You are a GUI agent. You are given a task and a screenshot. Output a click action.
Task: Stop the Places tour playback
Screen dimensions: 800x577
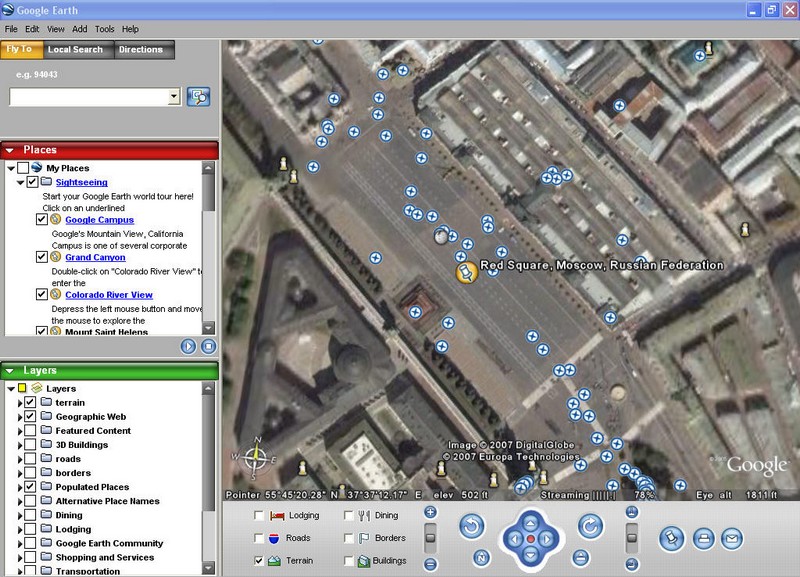tap(208, 346)
